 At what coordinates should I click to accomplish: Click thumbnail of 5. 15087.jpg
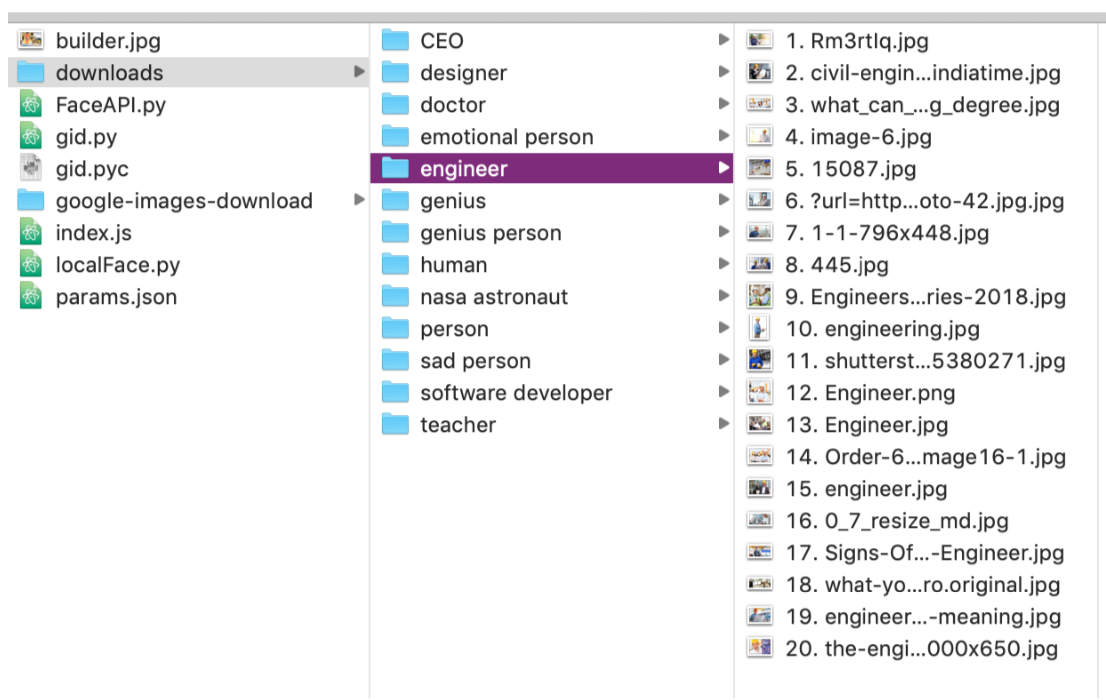(760, 168)
